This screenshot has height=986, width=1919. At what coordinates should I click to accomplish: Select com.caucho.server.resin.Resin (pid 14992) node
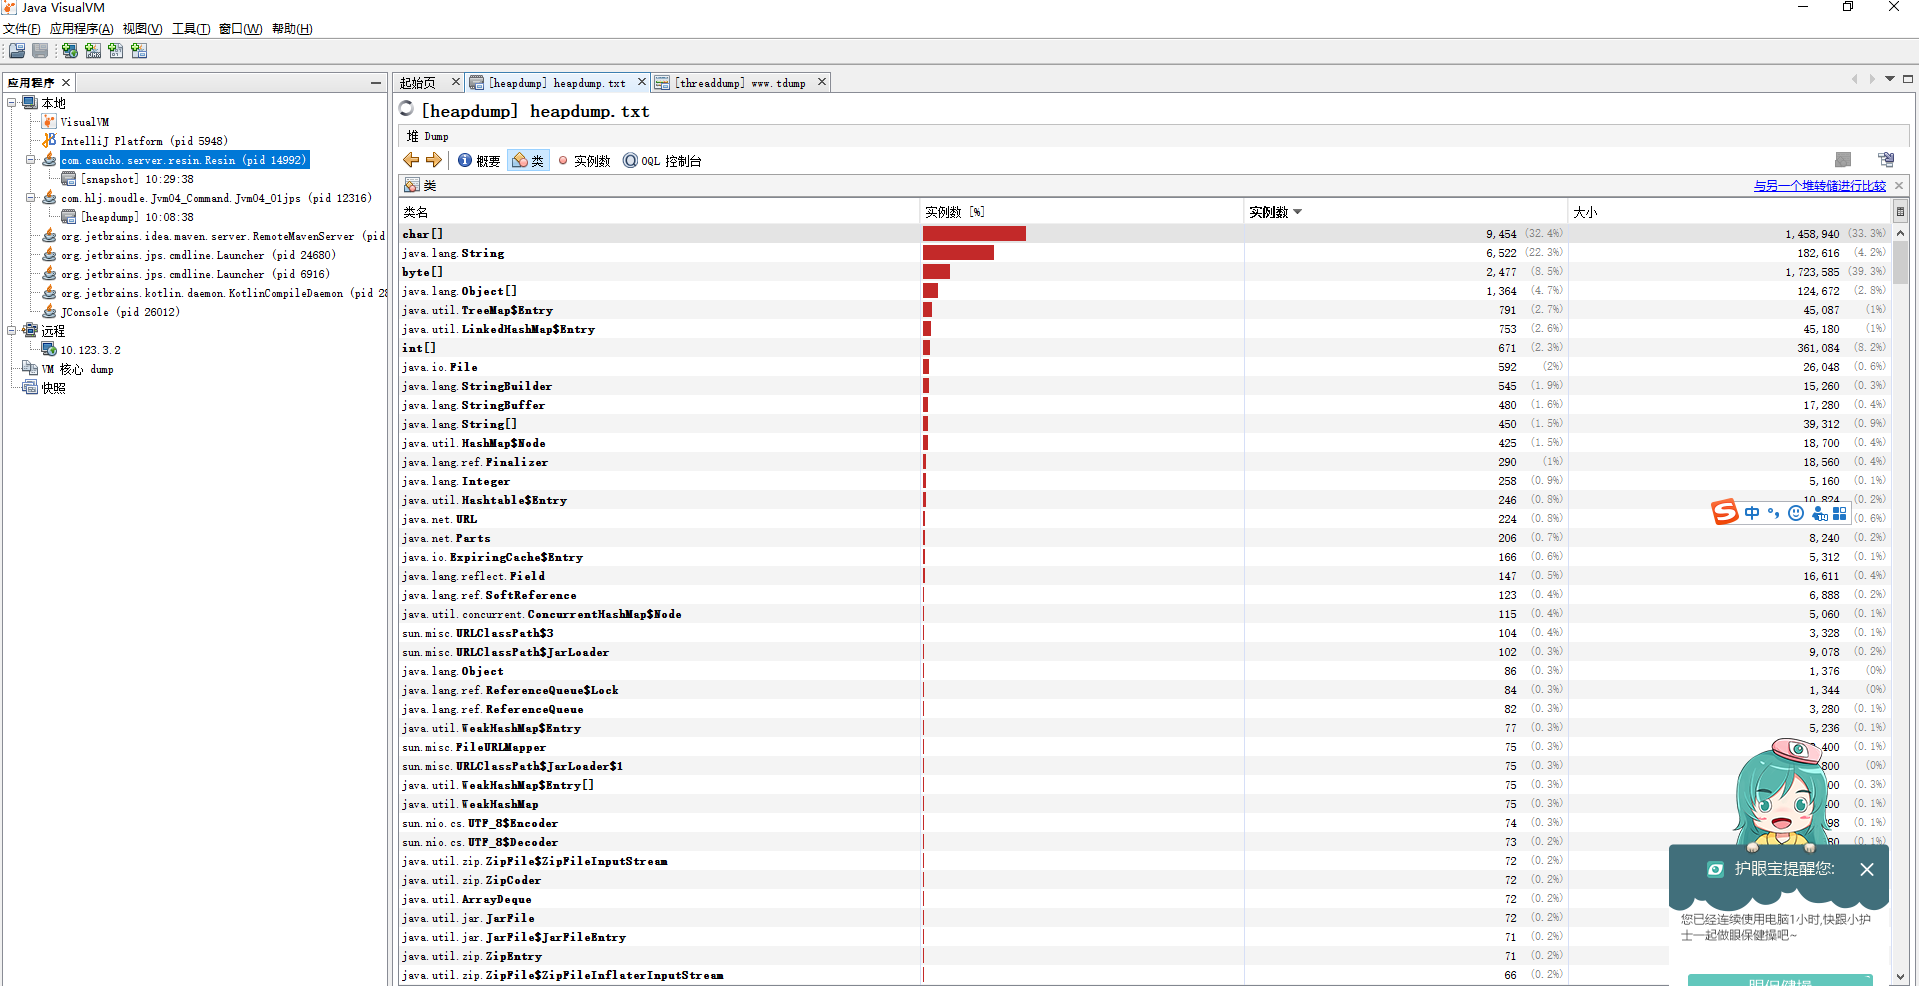[184, 160]
